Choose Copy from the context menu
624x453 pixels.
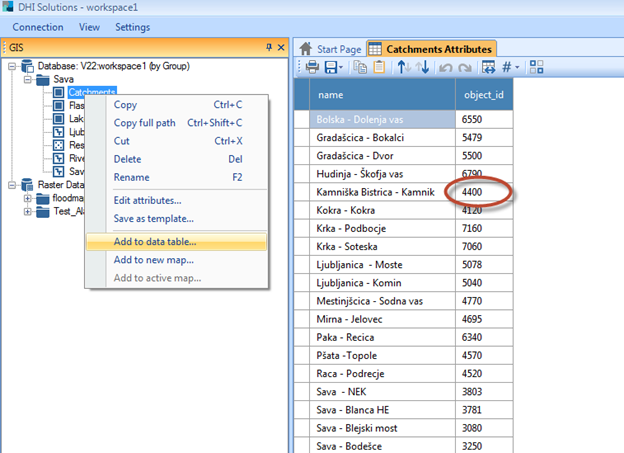(176, 105)
